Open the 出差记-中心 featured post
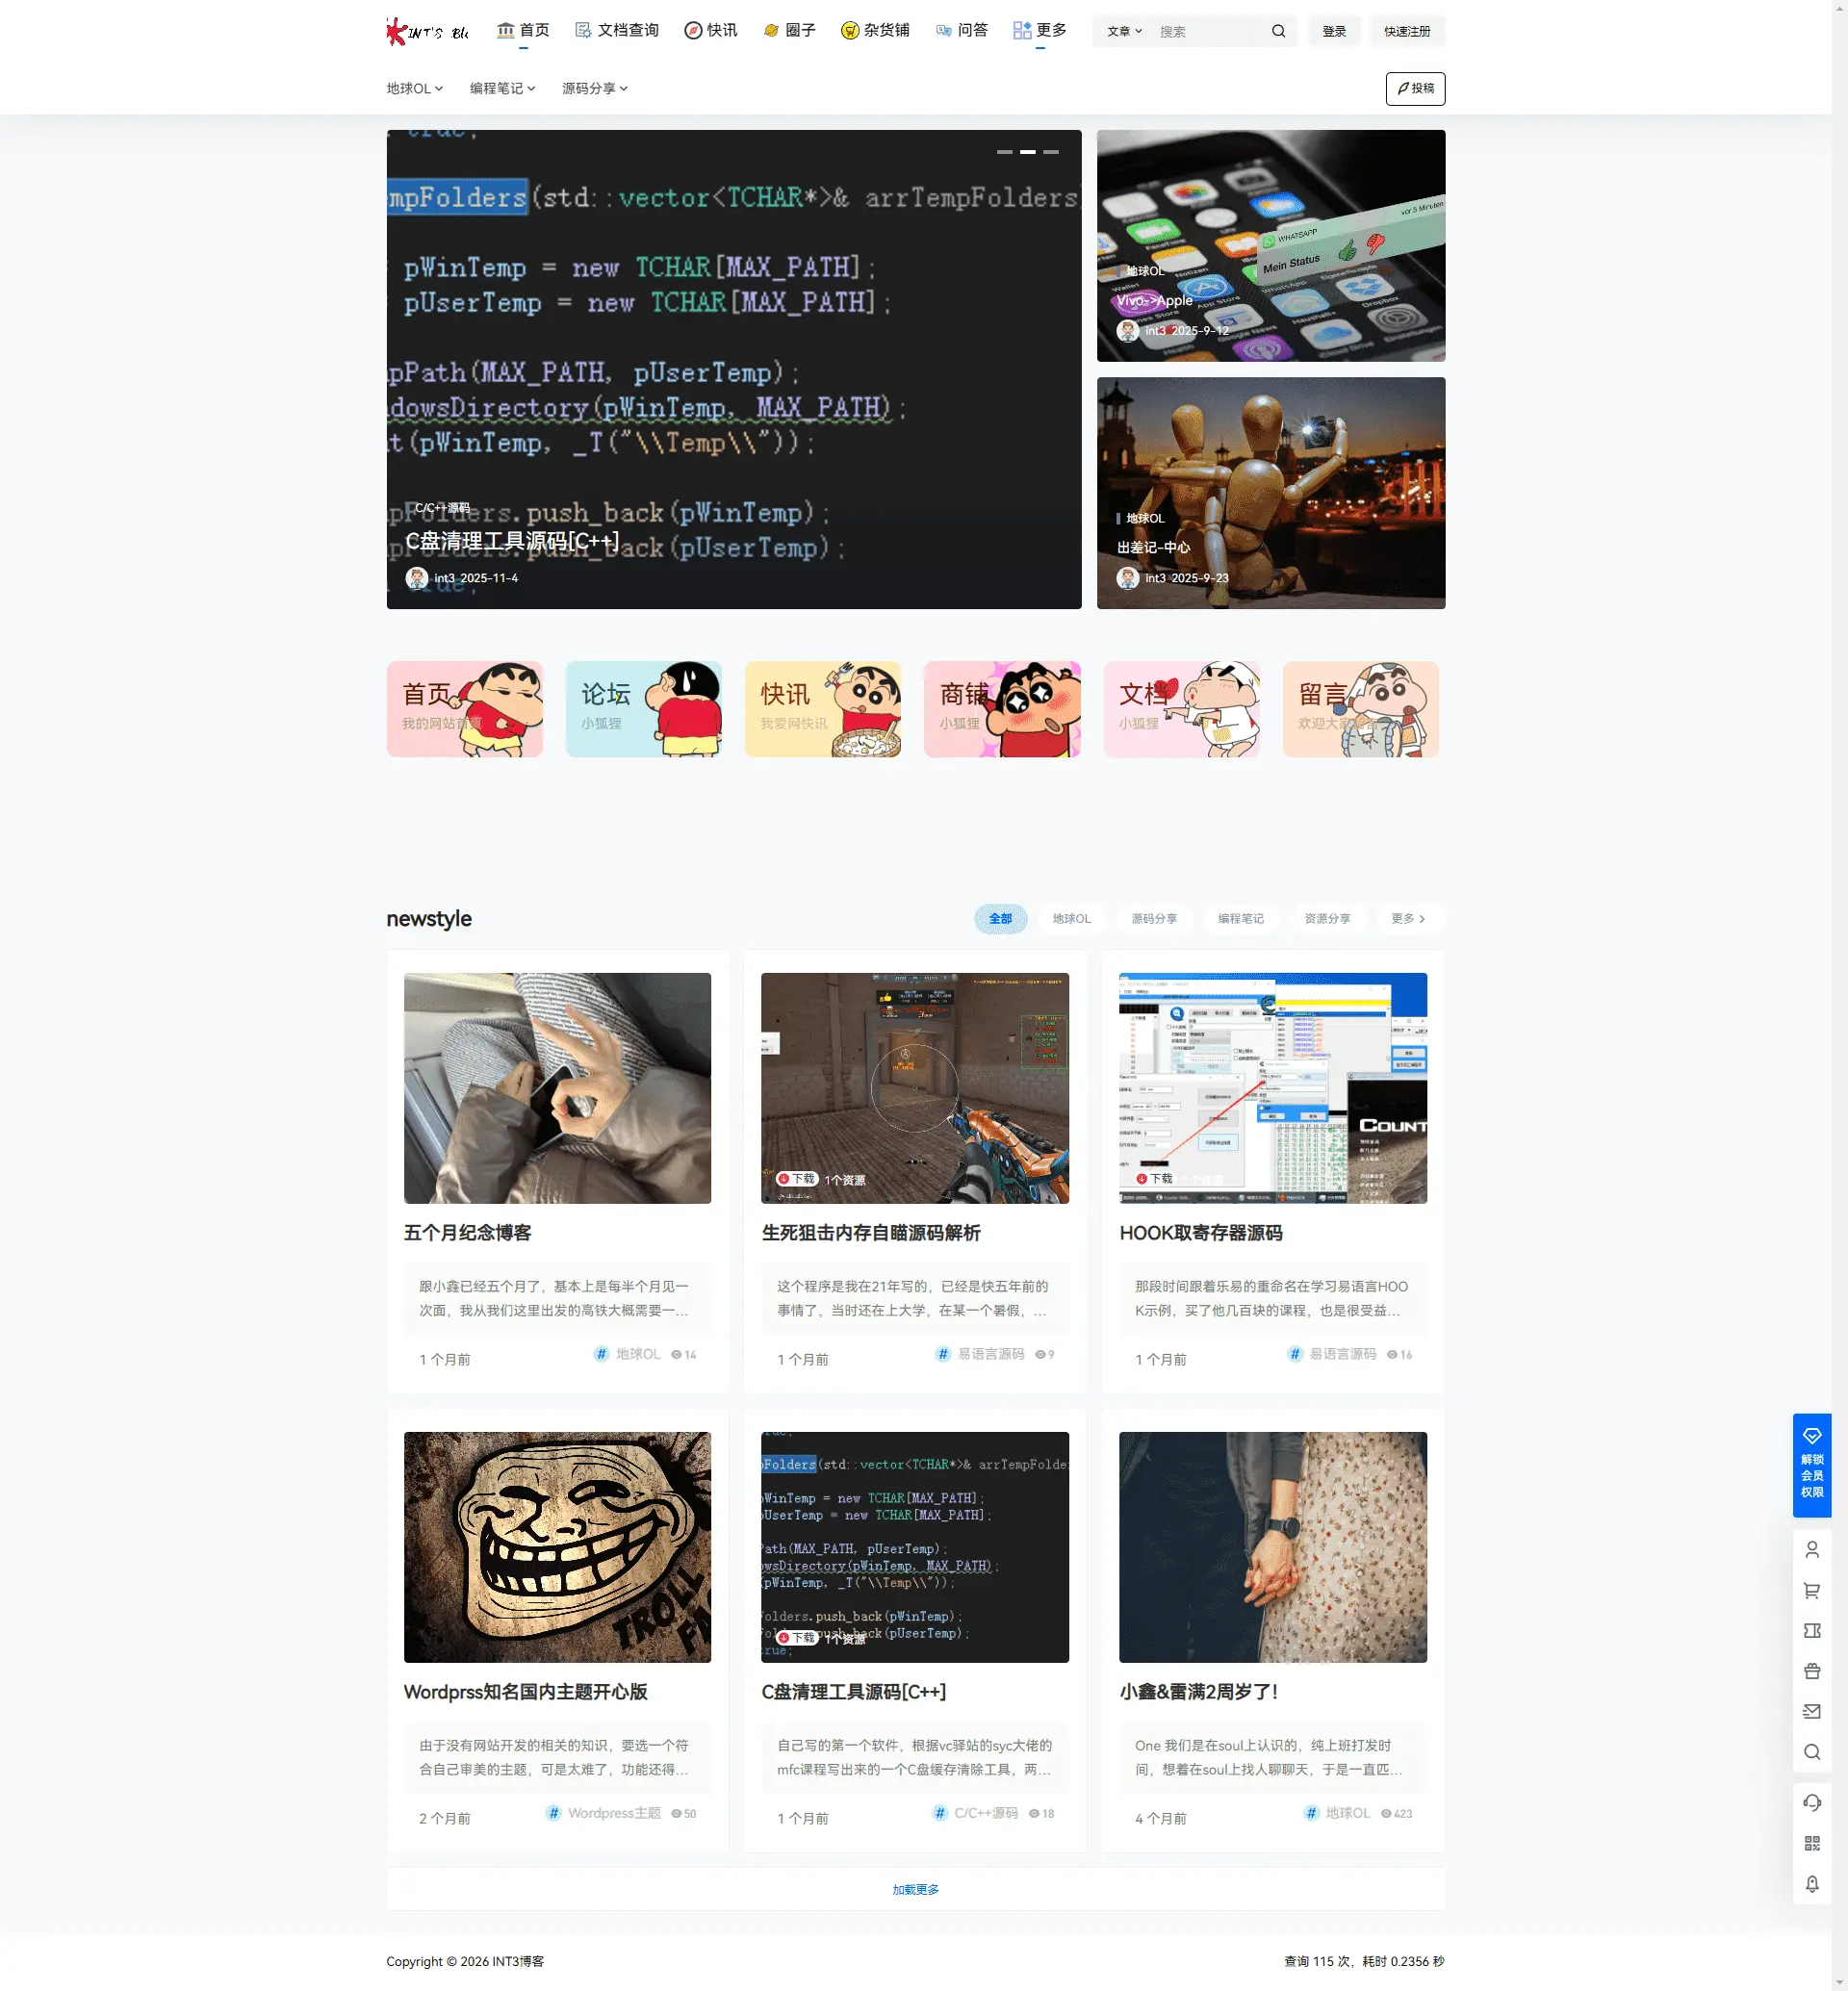The height and width of the screenshot is (1991, 1848). pyautogui.click(x=1270, y=493)
